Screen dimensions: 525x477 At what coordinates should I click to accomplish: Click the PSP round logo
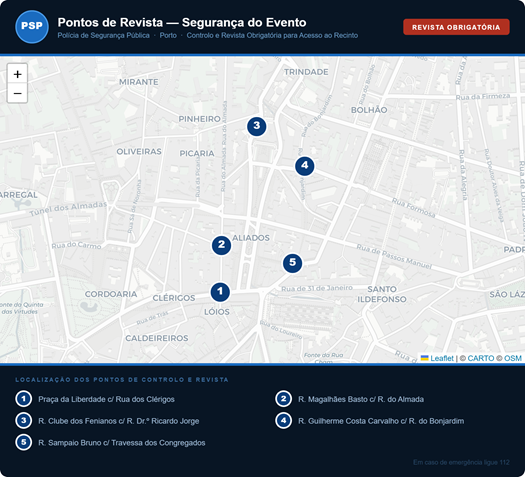[32, 27]
